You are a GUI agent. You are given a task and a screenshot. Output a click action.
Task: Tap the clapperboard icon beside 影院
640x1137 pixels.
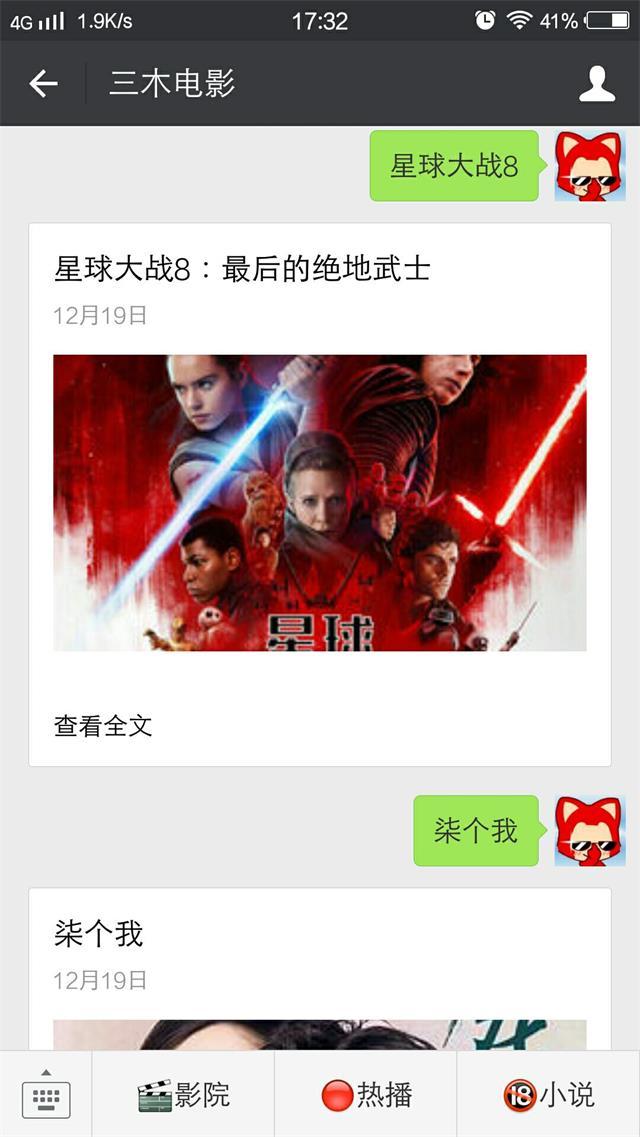click(154, 1095)
